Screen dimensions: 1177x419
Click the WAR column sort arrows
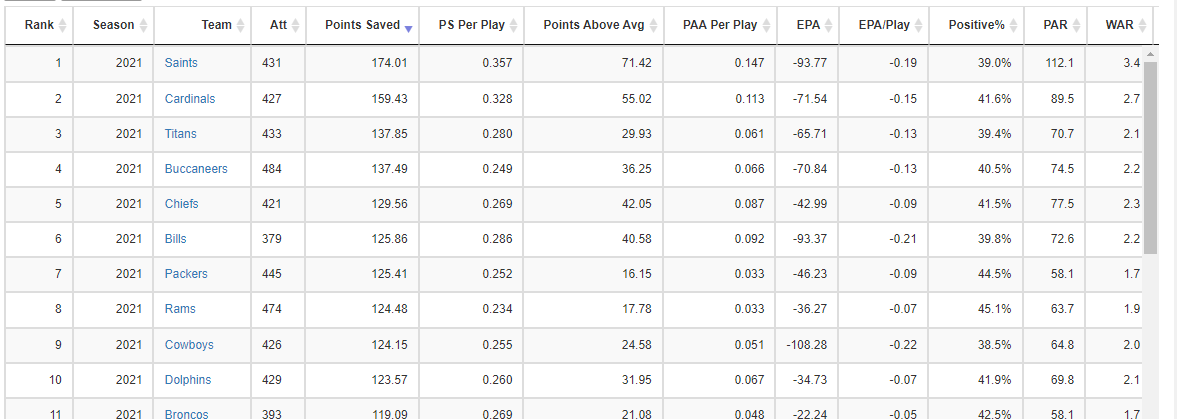[1142, 26]
